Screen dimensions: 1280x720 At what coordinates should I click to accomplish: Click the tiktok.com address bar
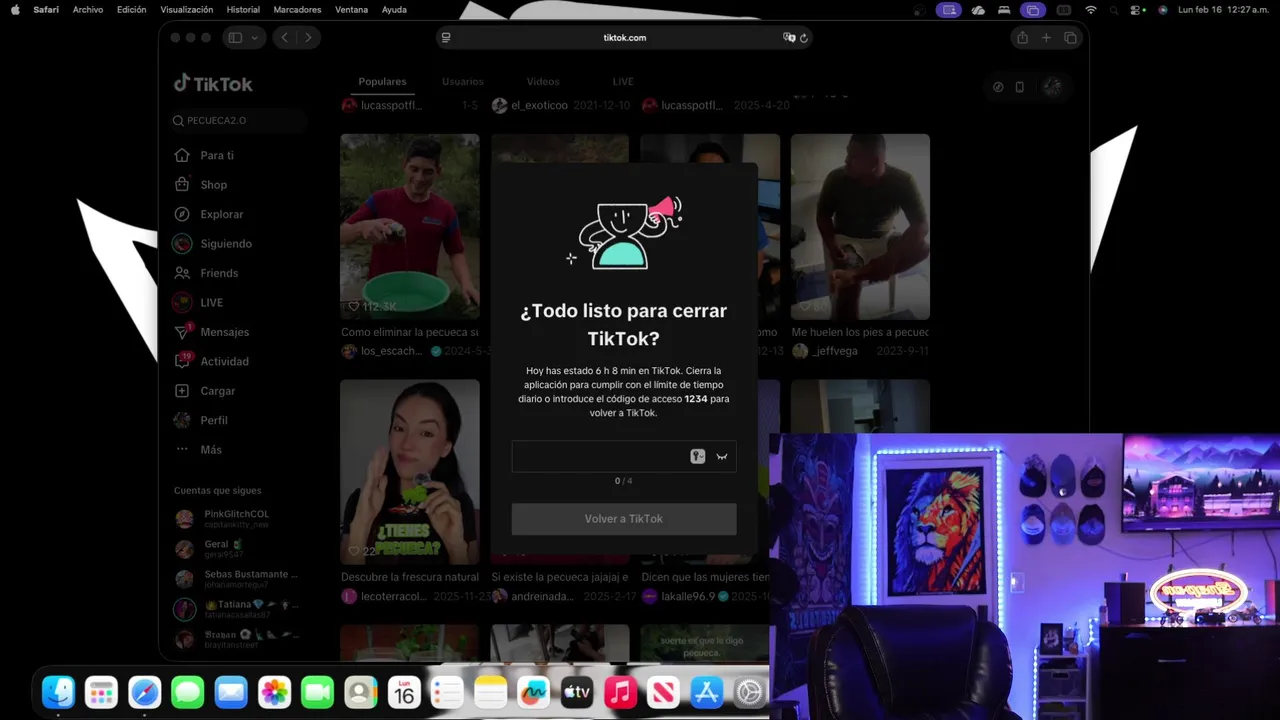click(x=624, y=38)
